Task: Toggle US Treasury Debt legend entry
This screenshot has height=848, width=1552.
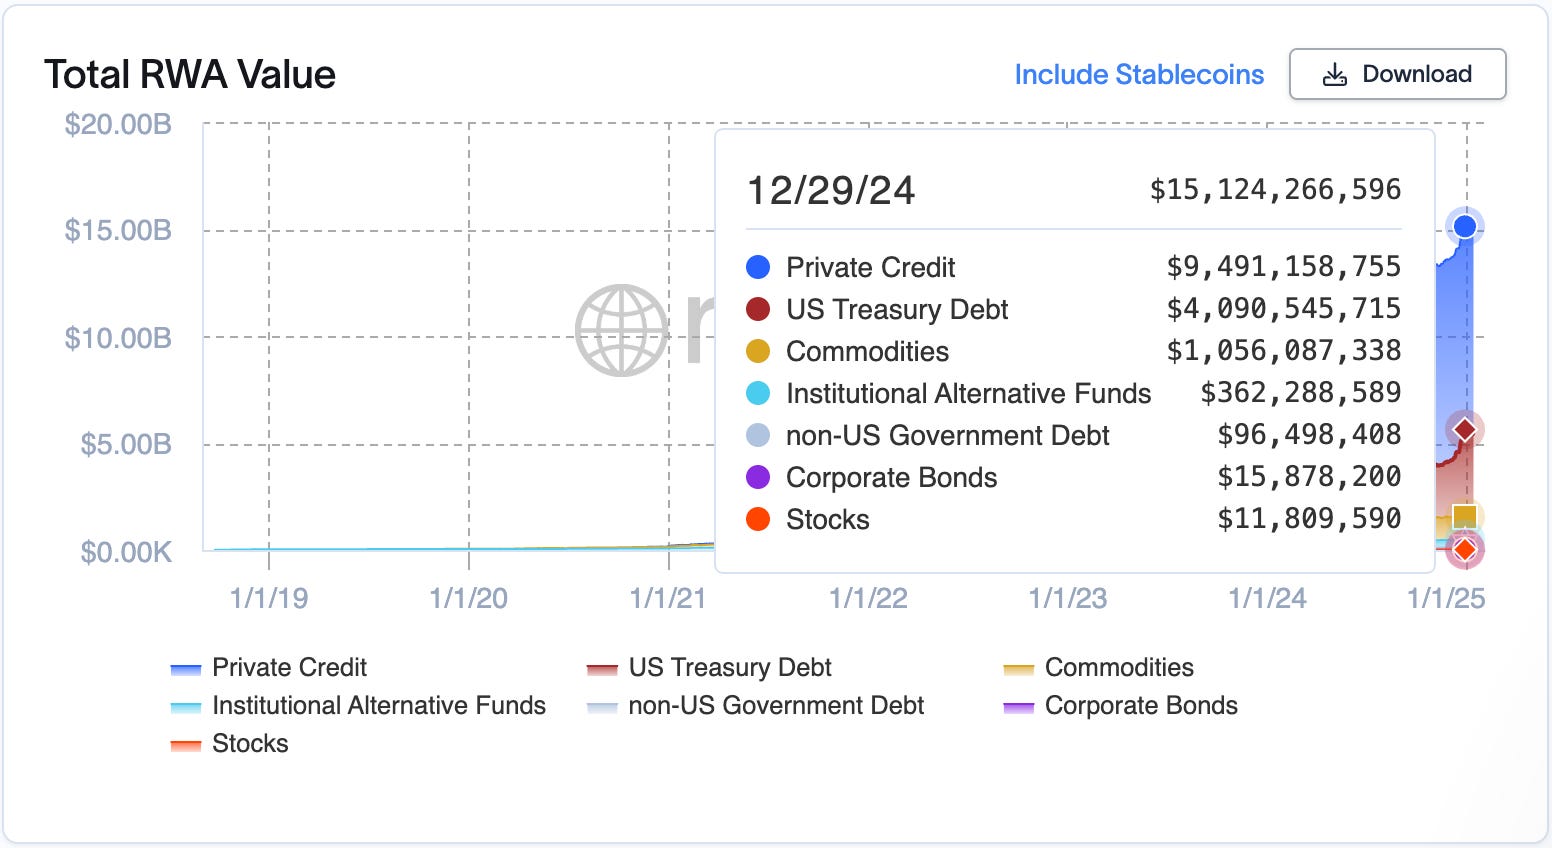Action: pos(708,667)
